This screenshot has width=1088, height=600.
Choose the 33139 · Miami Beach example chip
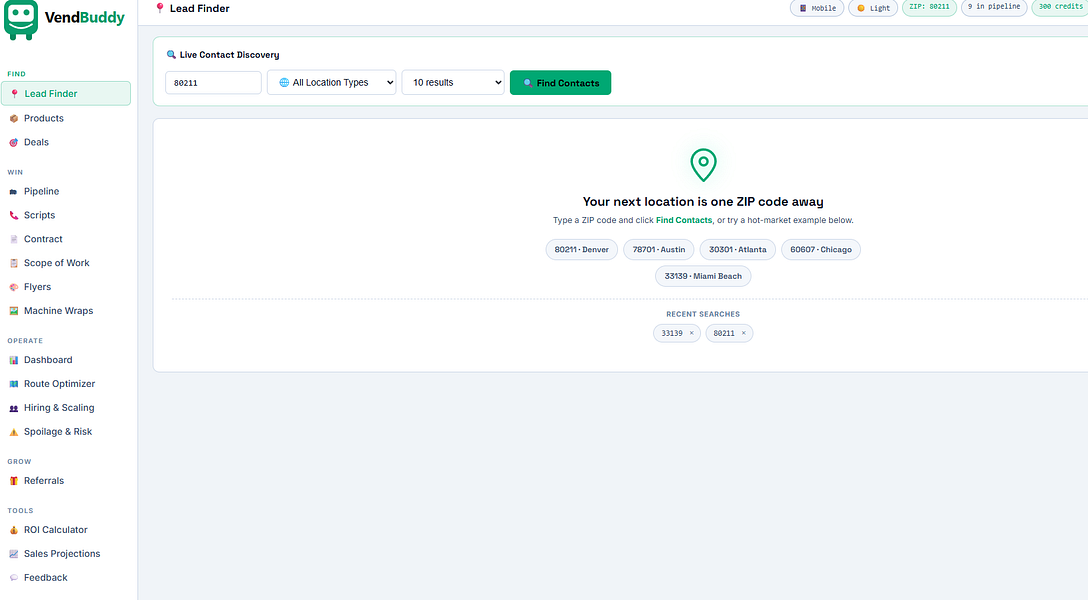[x=703, y=276]
